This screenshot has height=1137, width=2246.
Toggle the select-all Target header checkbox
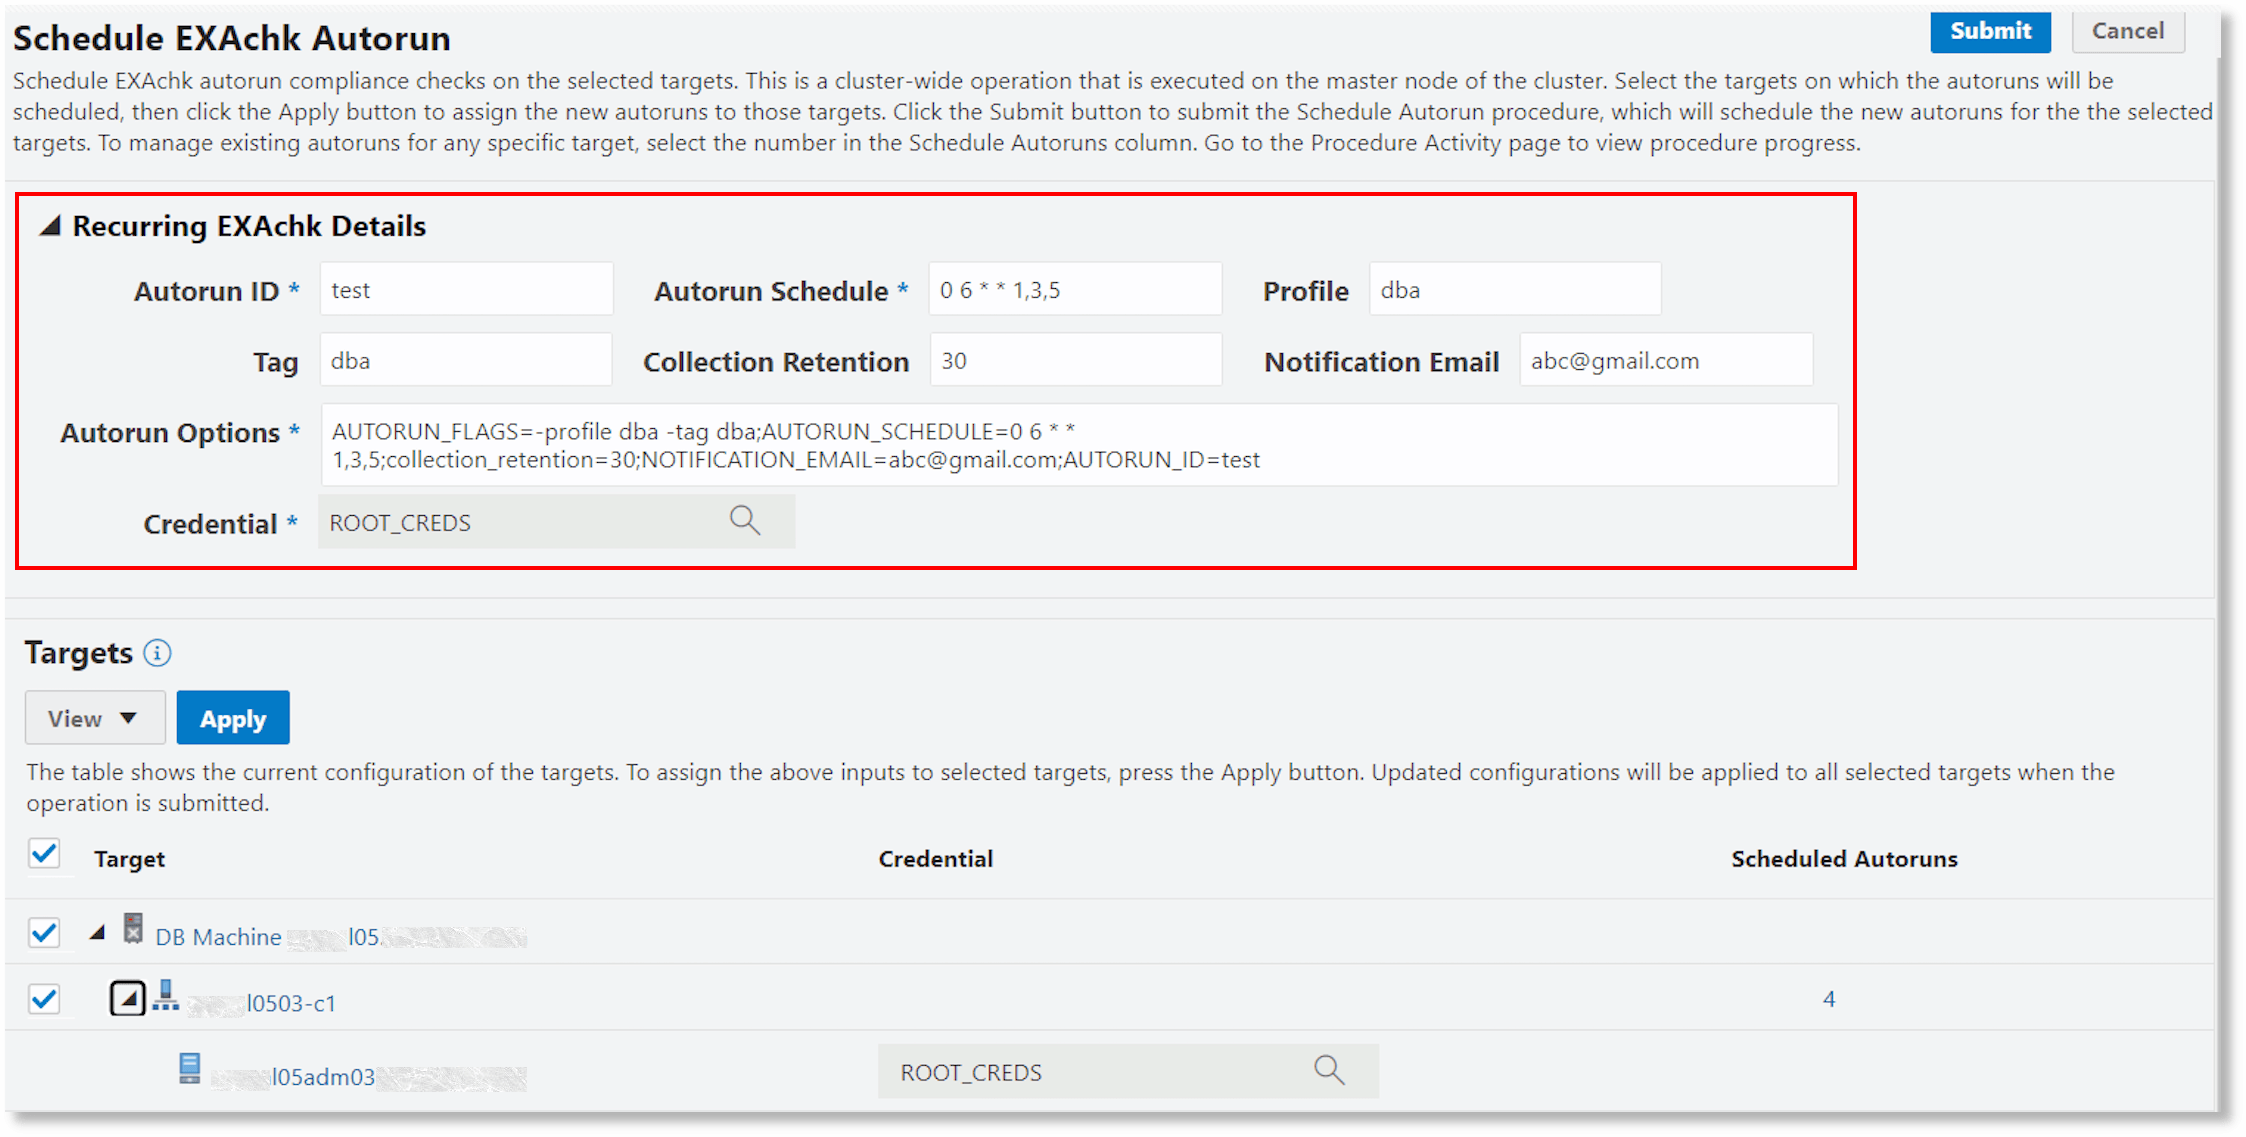tap(44, 855)
